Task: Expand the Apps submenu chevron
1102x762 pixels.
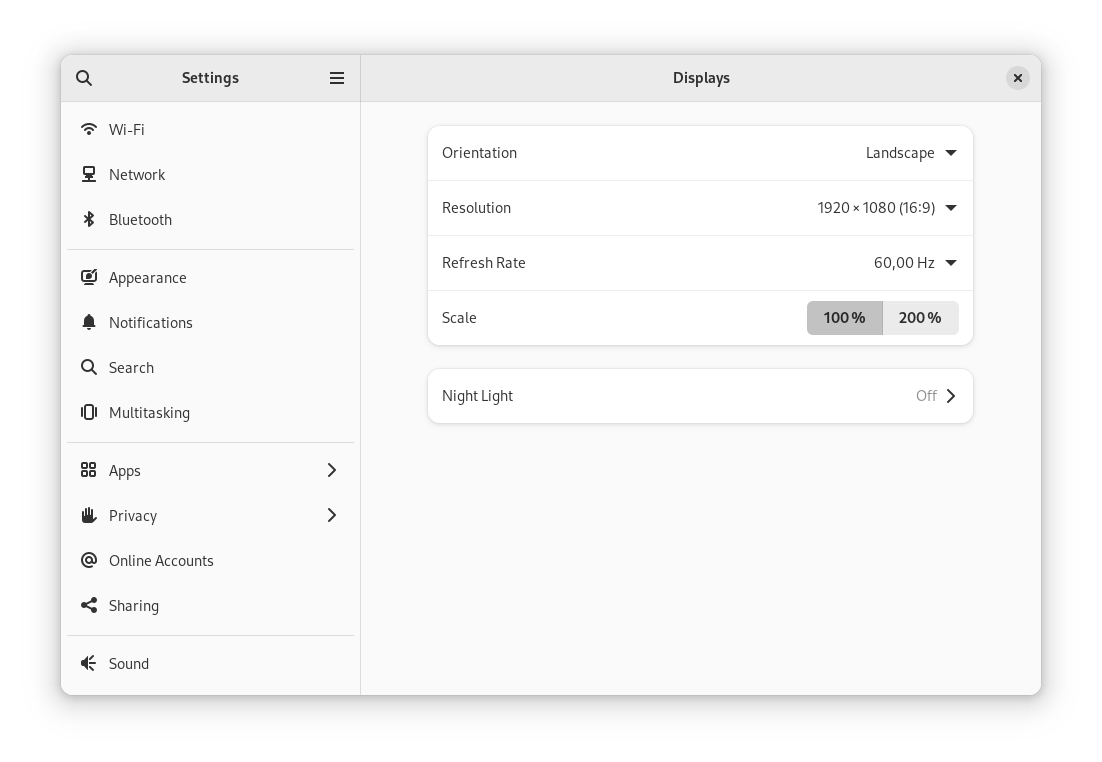Action: point(331,470)
